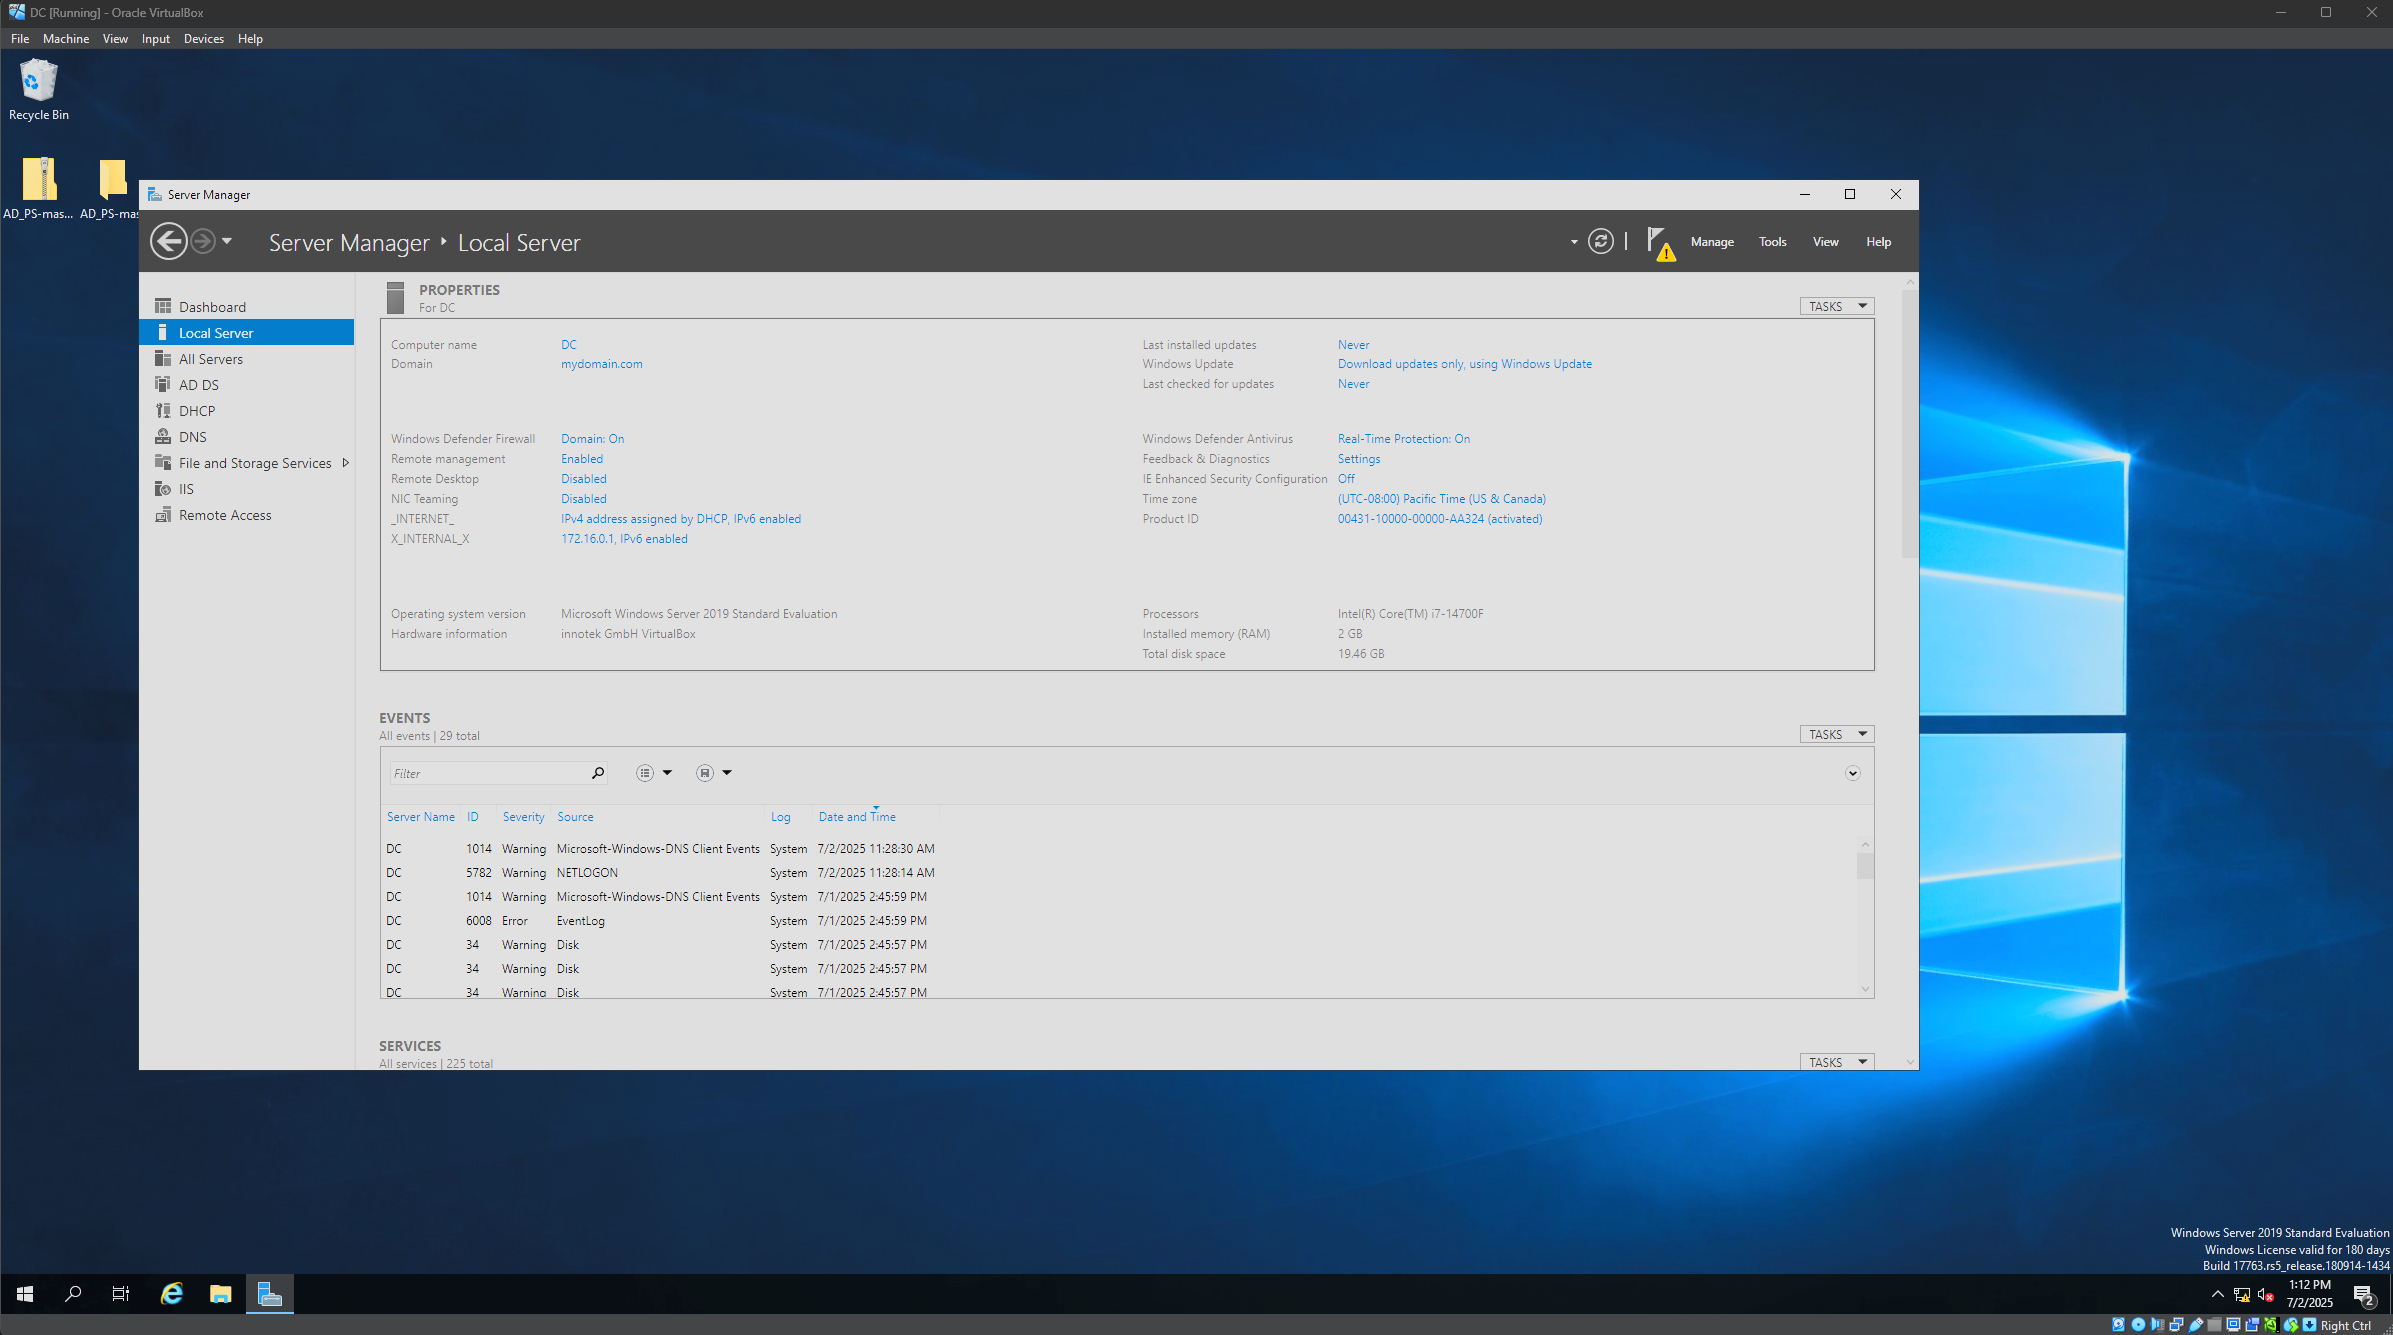Click the Server Manager forward arrow

[203, 242]
